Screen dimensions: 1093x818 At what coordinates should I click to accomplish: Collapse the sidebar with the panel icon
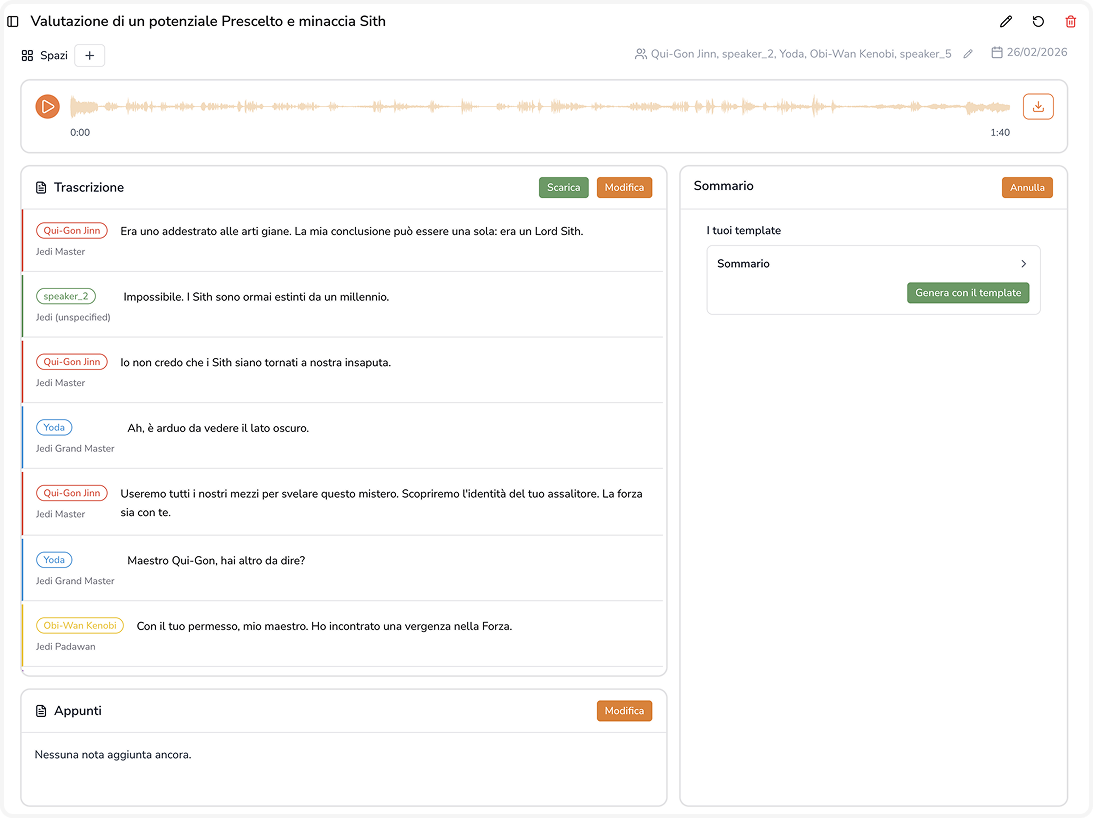click(x=13, y=21)
